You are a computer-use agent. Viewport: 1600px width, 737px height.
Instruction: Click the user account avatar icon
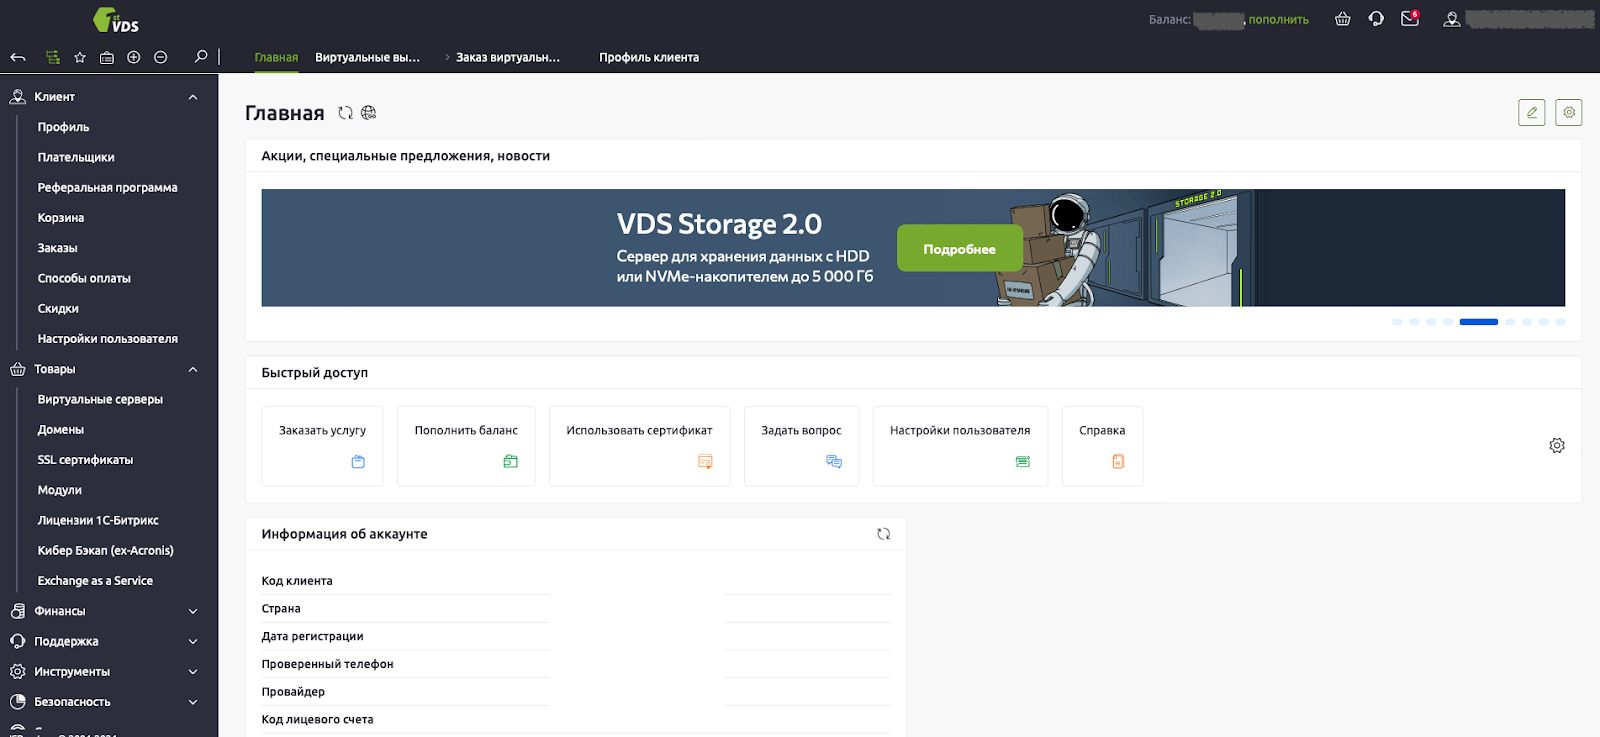coord(1452,19)
